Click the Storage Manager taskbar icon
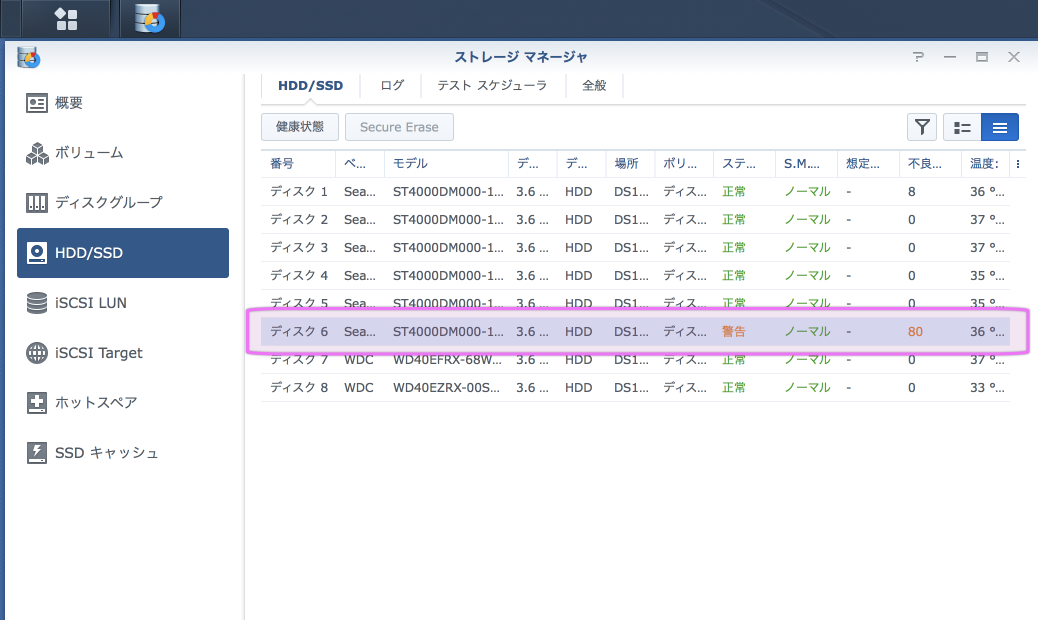1038x620 pixels. (150, 18)
